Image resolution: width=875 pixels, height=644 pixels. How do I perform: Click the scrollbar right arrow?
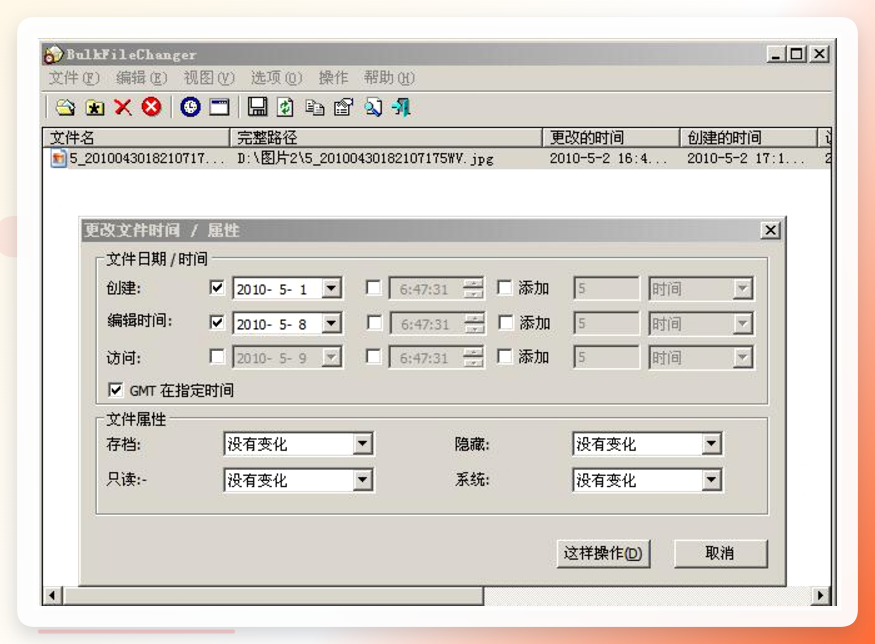(820, 595)
